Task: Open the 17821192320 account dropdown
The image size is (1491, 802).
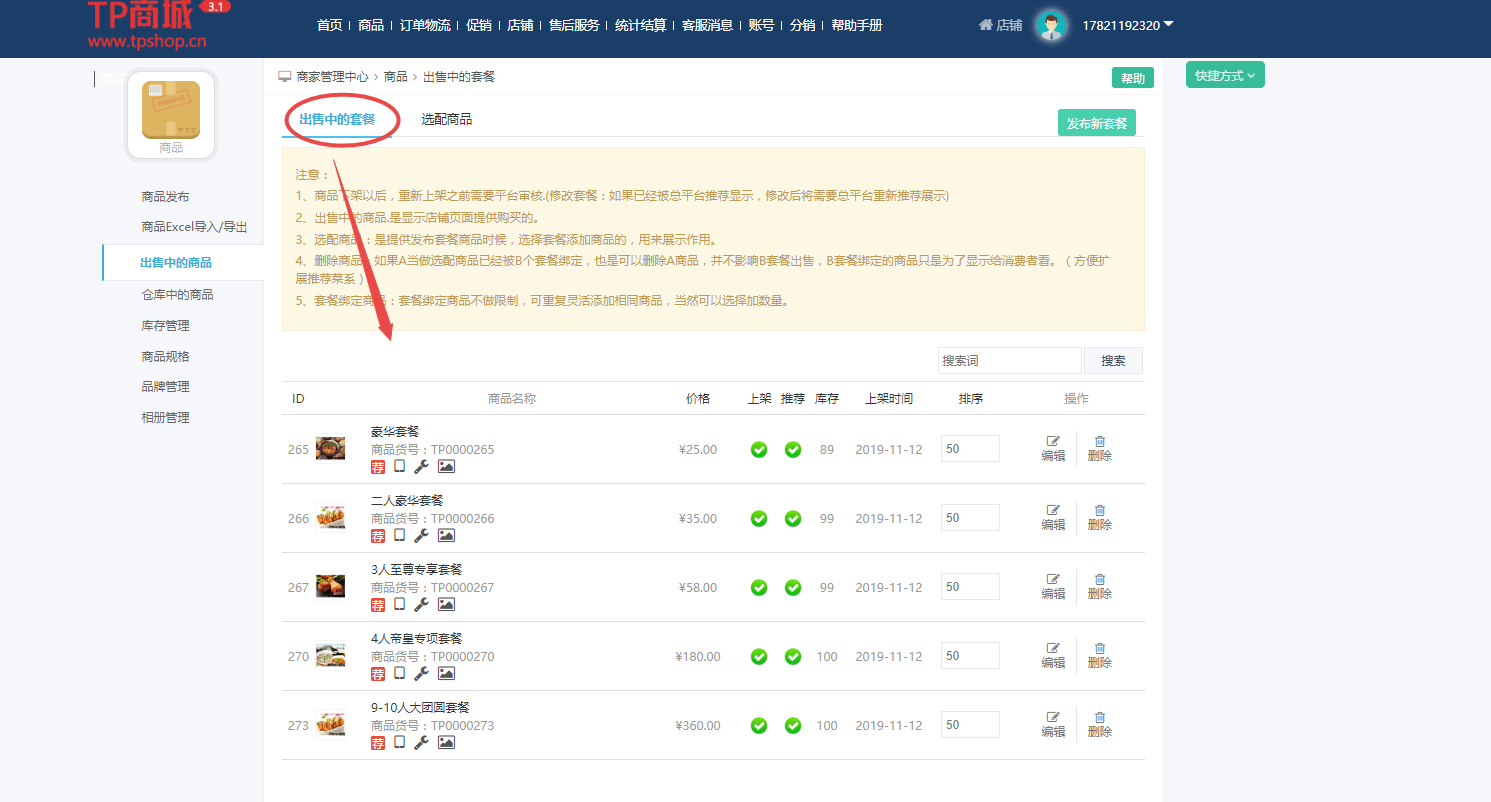Action: click(x=1127, y=25)
